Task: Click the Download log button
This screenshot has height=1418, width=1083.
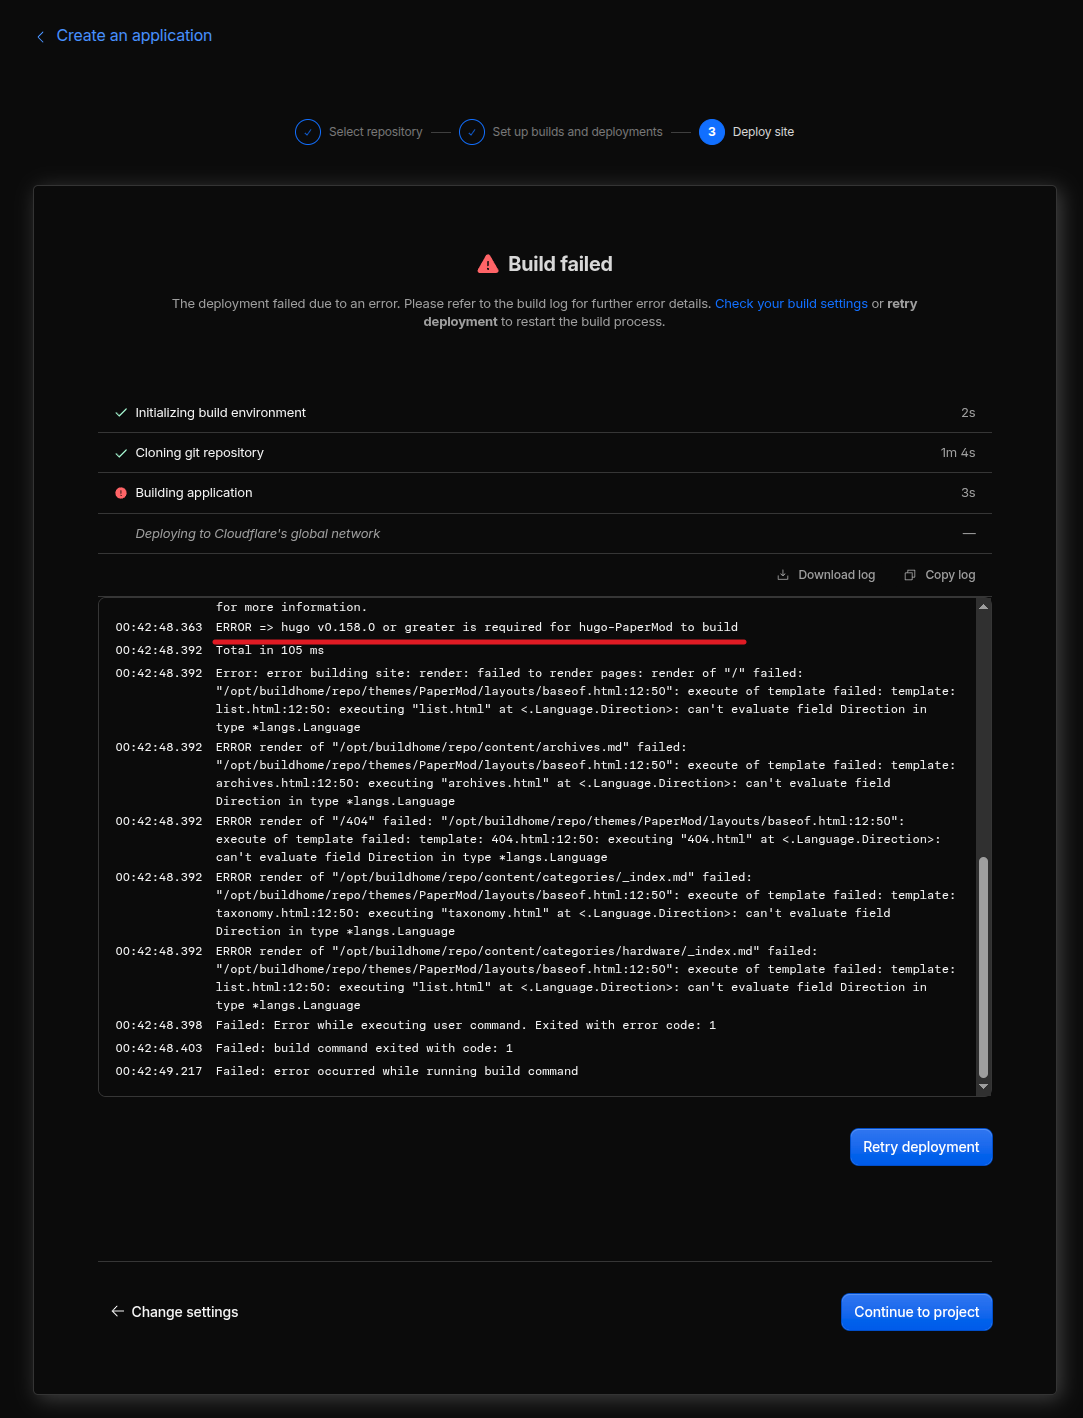Action: pos(826,575)
